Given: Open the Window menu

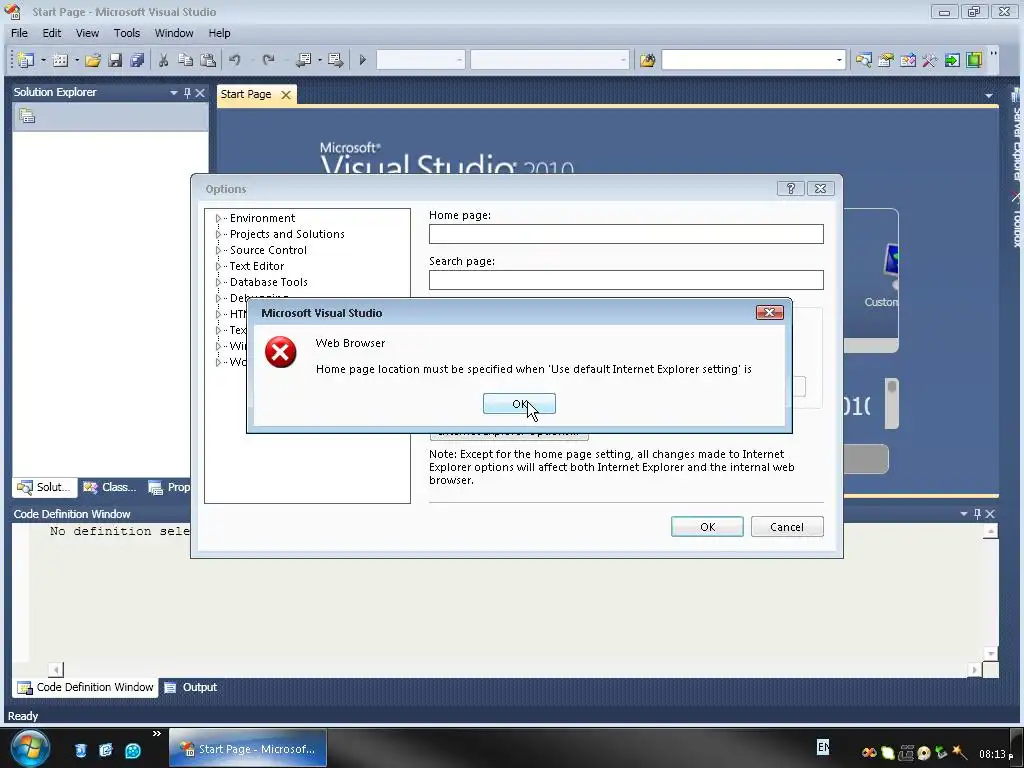Looking at the screenshot, I should pos(174,33).
